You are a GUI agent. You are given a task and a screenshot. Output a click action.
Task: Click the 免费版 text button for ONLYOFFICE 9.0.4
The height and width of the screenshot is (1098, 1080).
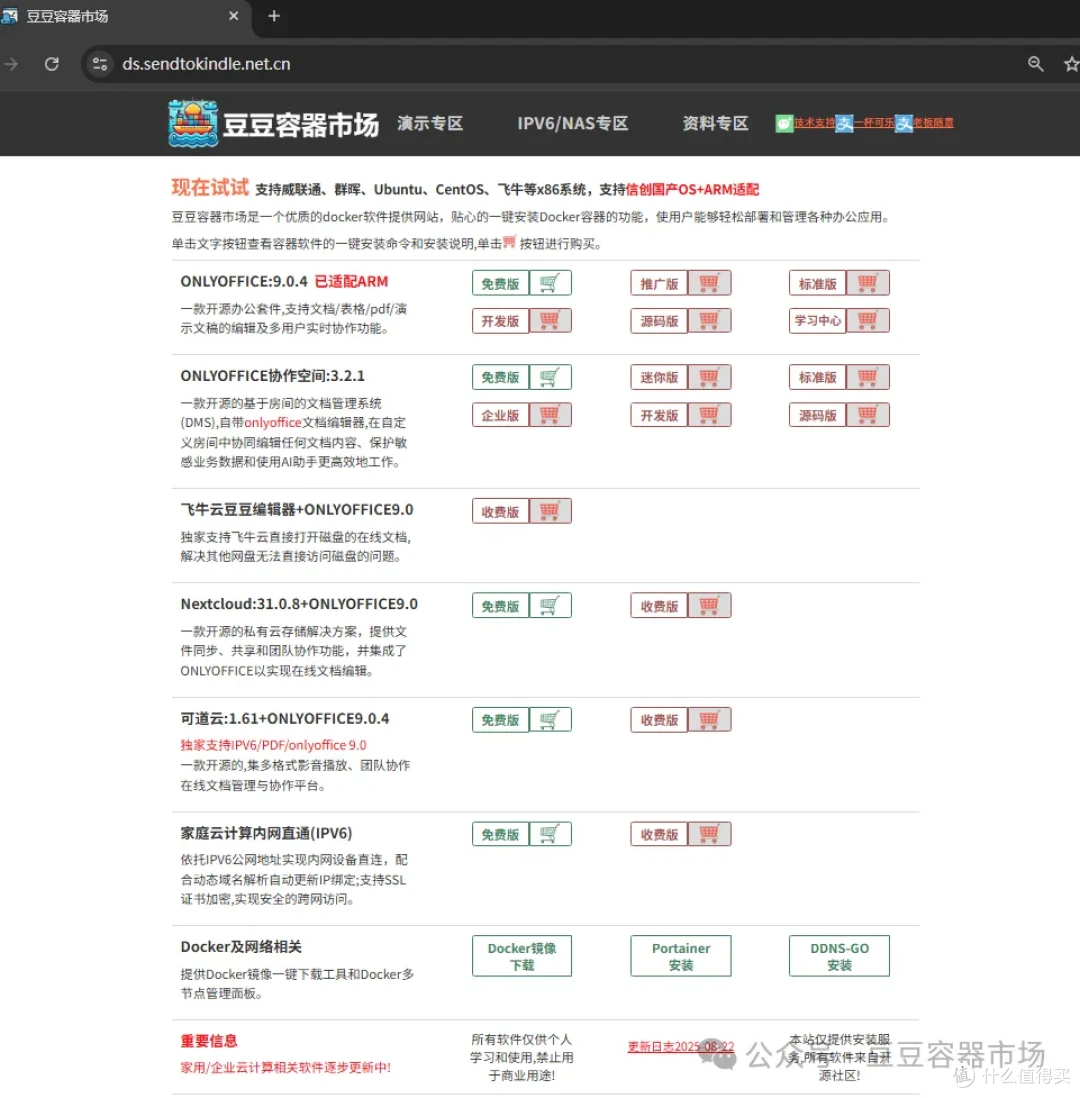pos(500,283)
